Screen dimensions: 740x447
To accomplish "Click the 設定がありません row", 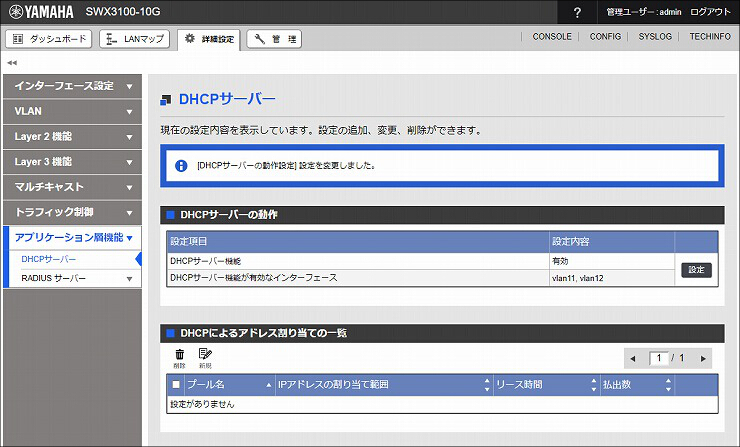I will [x=442, y=404].
